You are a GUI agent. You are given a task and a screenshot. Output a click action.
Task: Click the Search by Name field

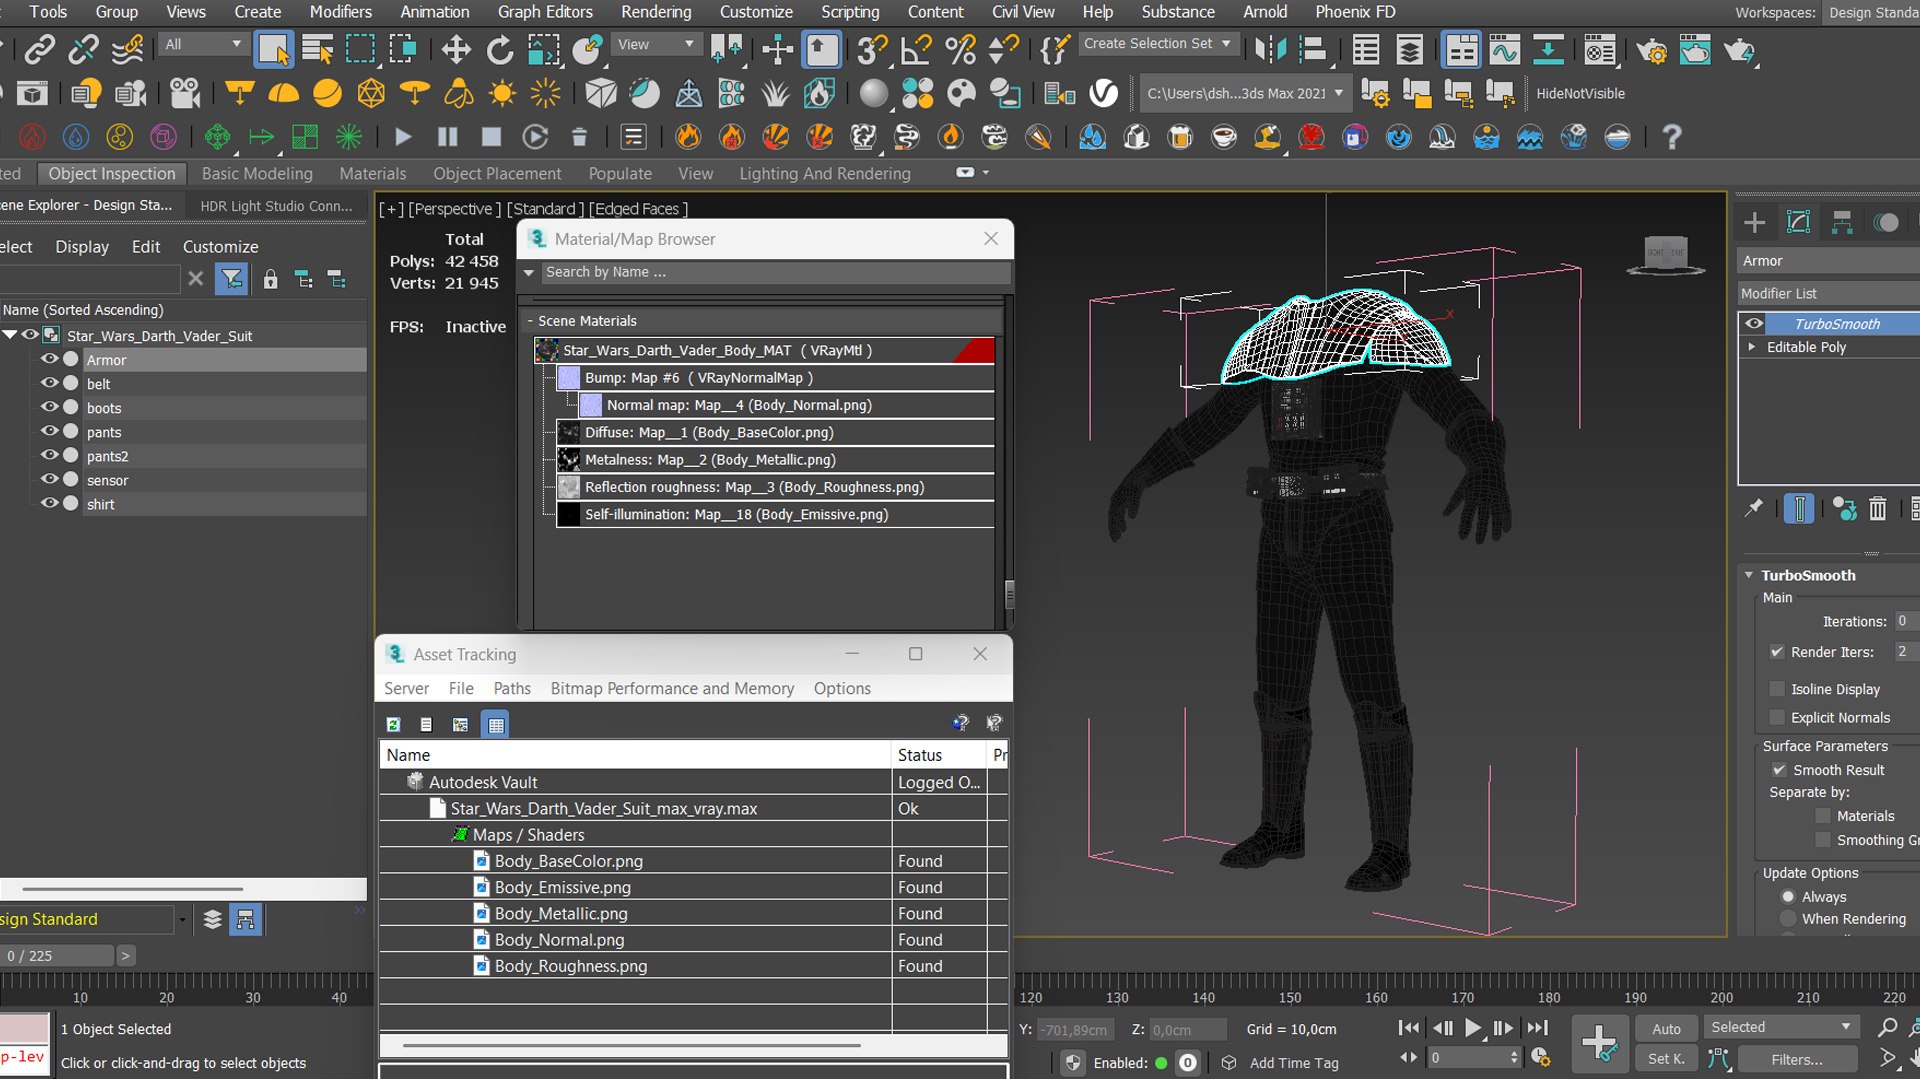775,272
